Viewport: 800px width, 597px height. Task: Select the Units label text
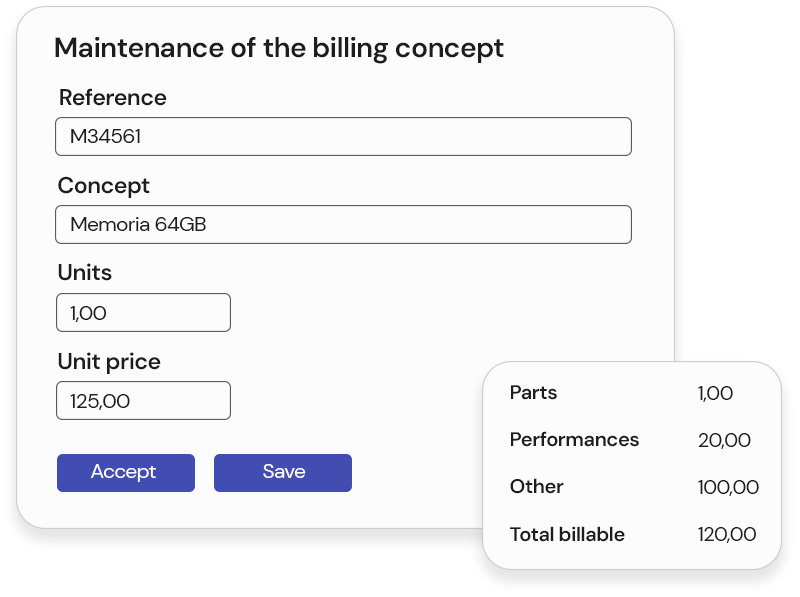point(85,273)
